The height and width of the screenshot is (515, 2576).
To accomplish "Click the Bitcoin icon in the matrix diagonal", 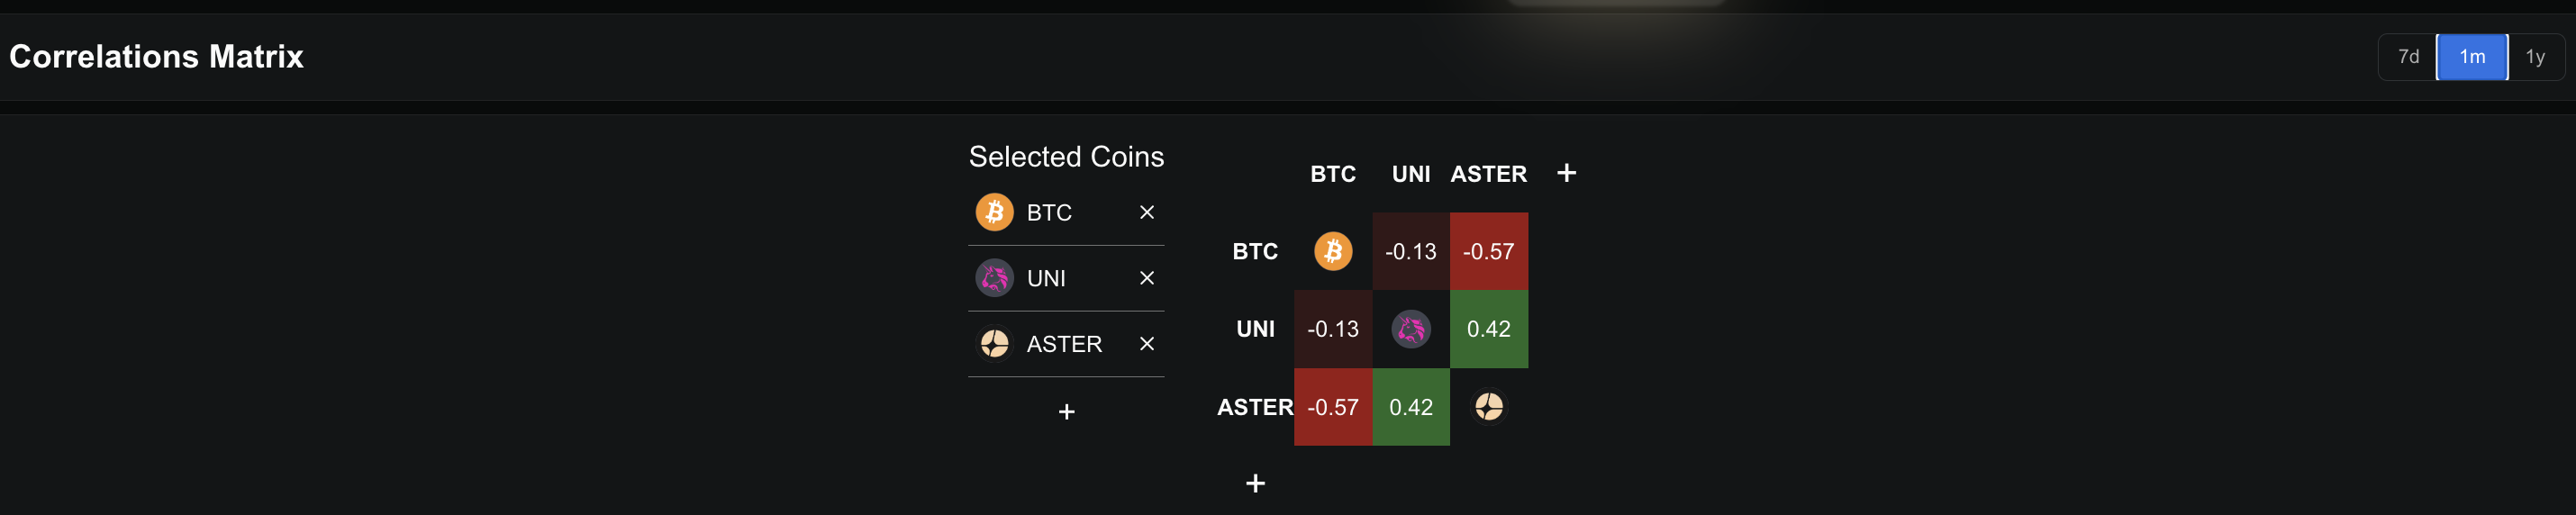I will [x=1332, y=251].
